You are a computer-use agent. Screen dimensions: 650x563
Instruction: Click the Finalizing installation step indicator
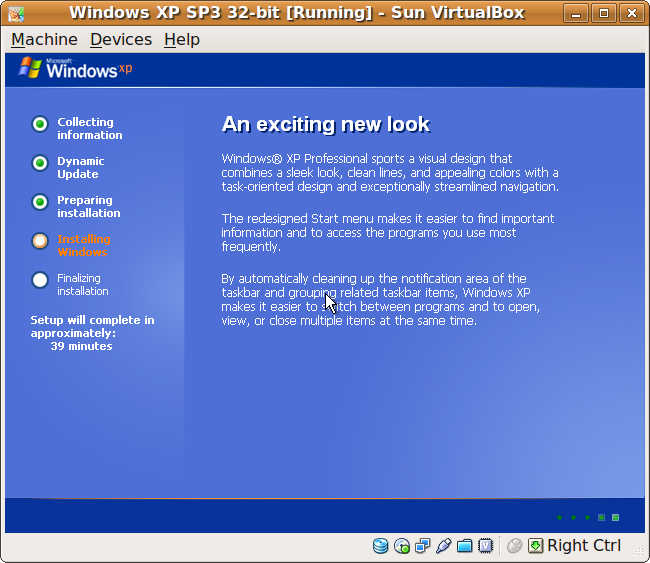(40, 280)
